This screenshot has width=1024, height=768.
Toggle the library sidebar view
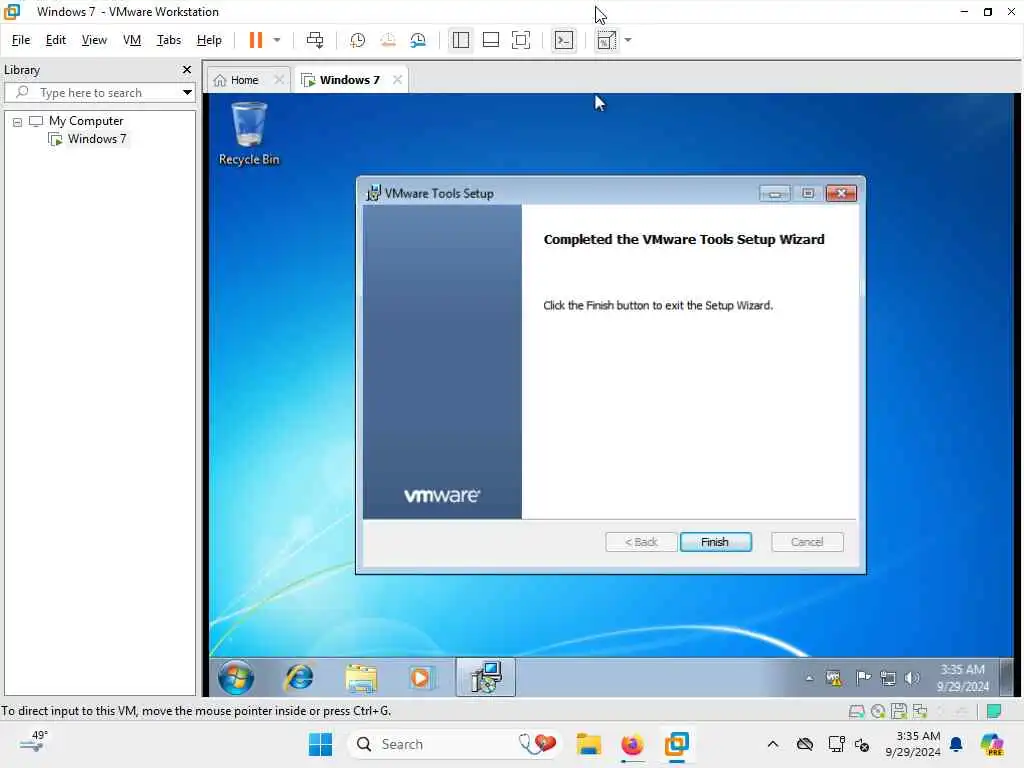pyautogui.click(x=460, y=40)
